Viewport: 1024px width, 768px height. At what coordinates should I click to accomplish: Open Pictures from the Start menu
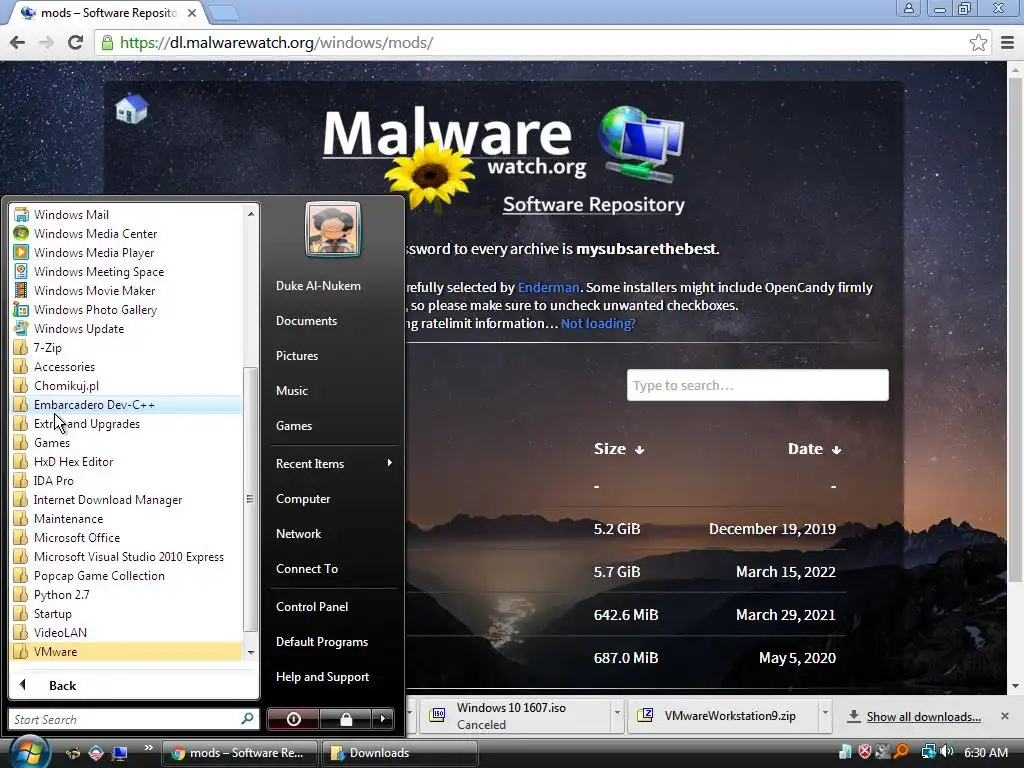click(297, 355)
